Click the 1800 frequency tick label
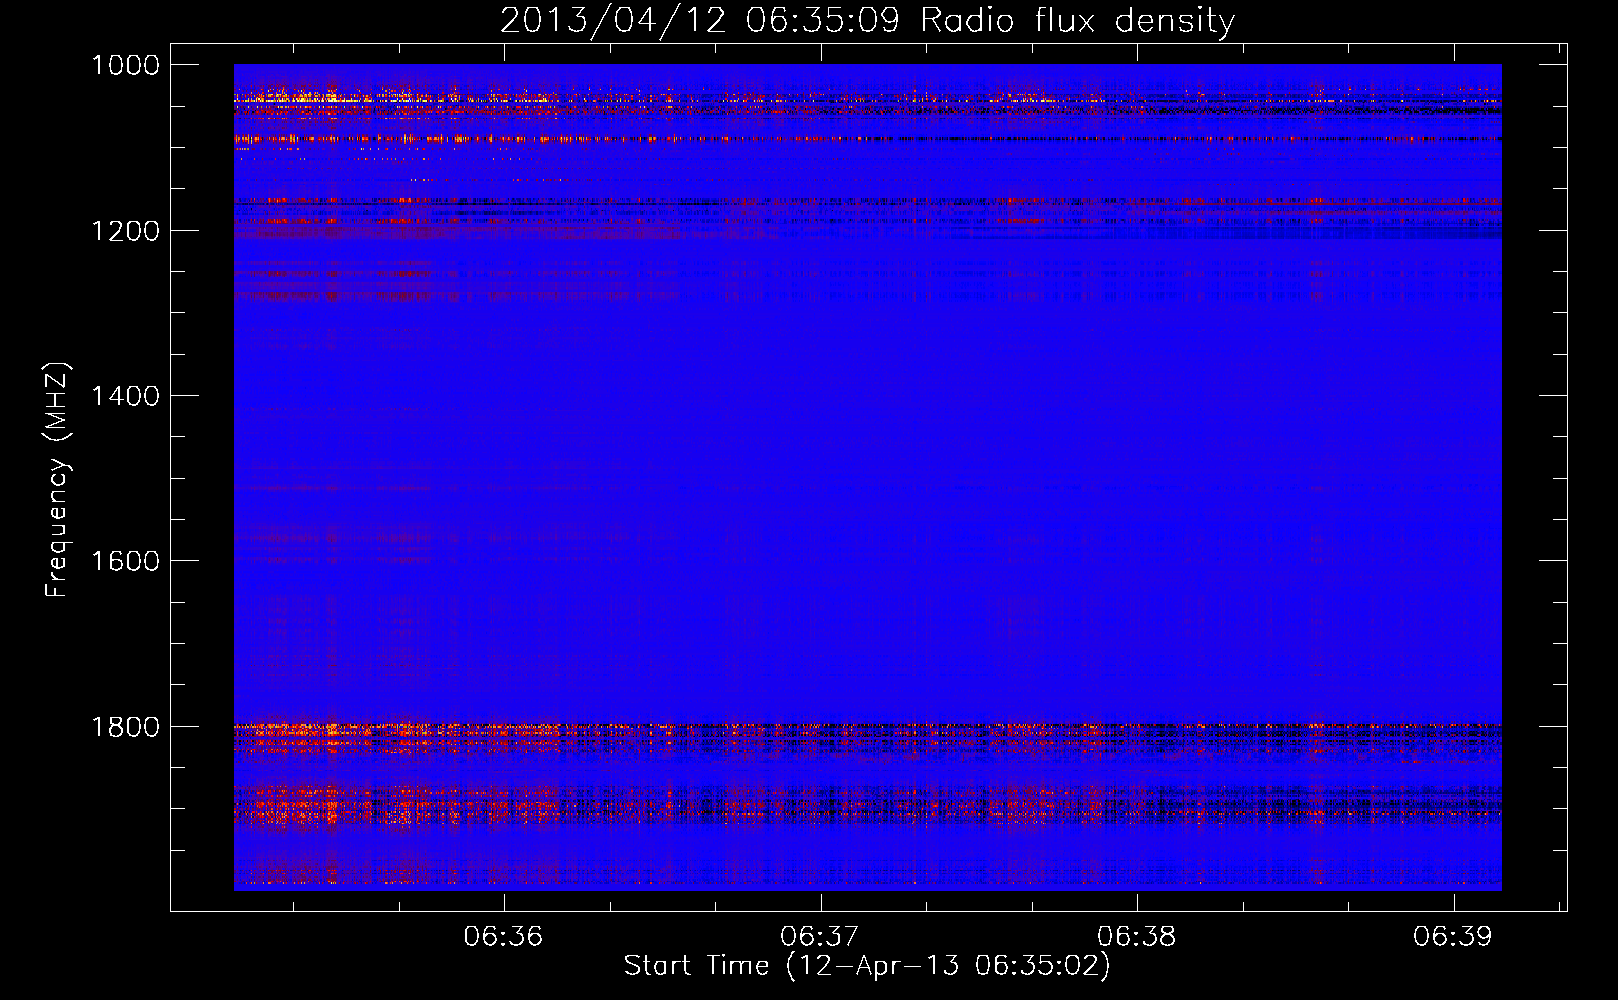The image size is (1618, 1000). pos(125,727)
